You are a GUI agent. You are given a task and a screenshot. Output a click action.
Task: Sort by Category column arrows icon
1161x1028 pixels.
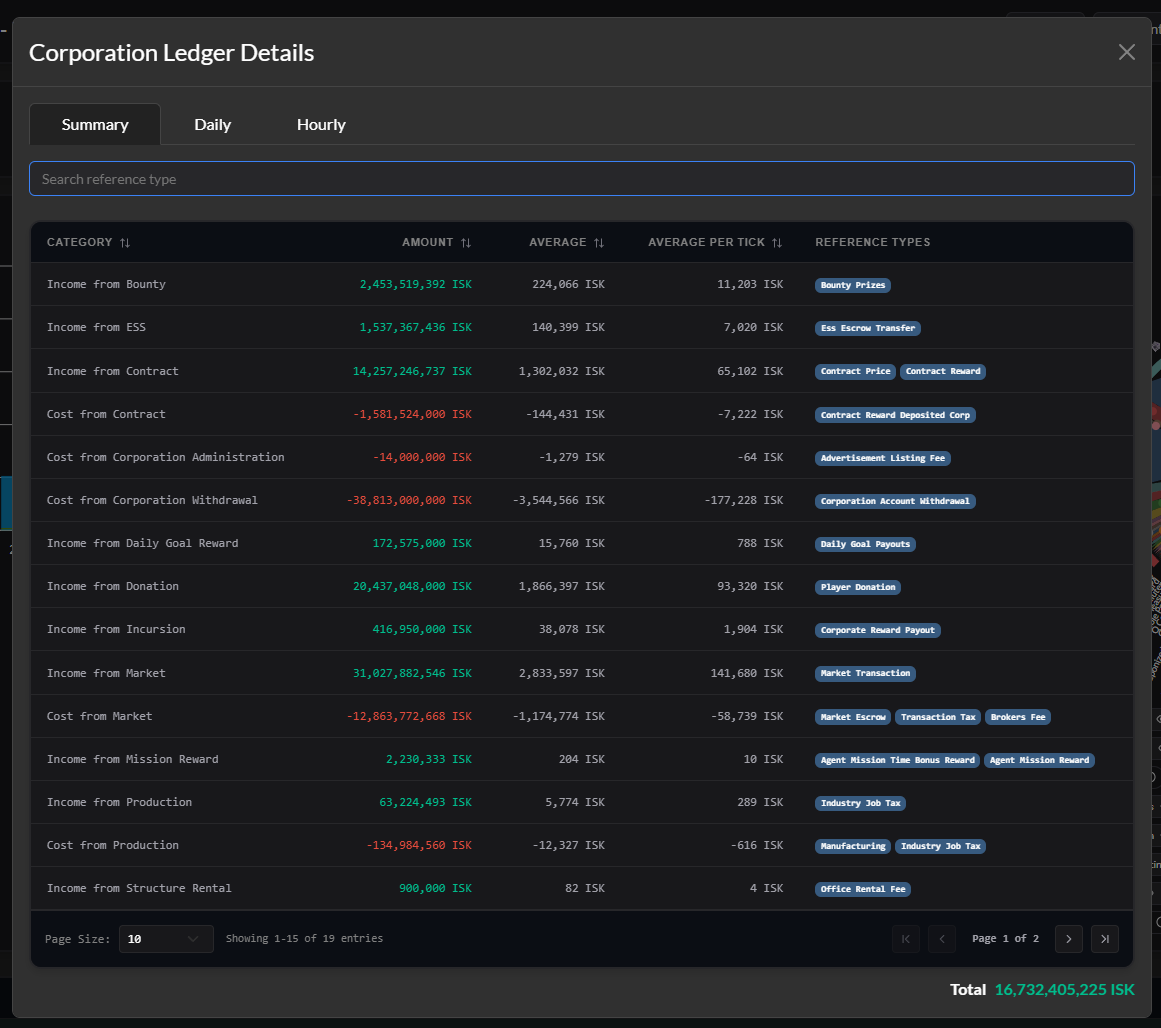pos(125,243)
